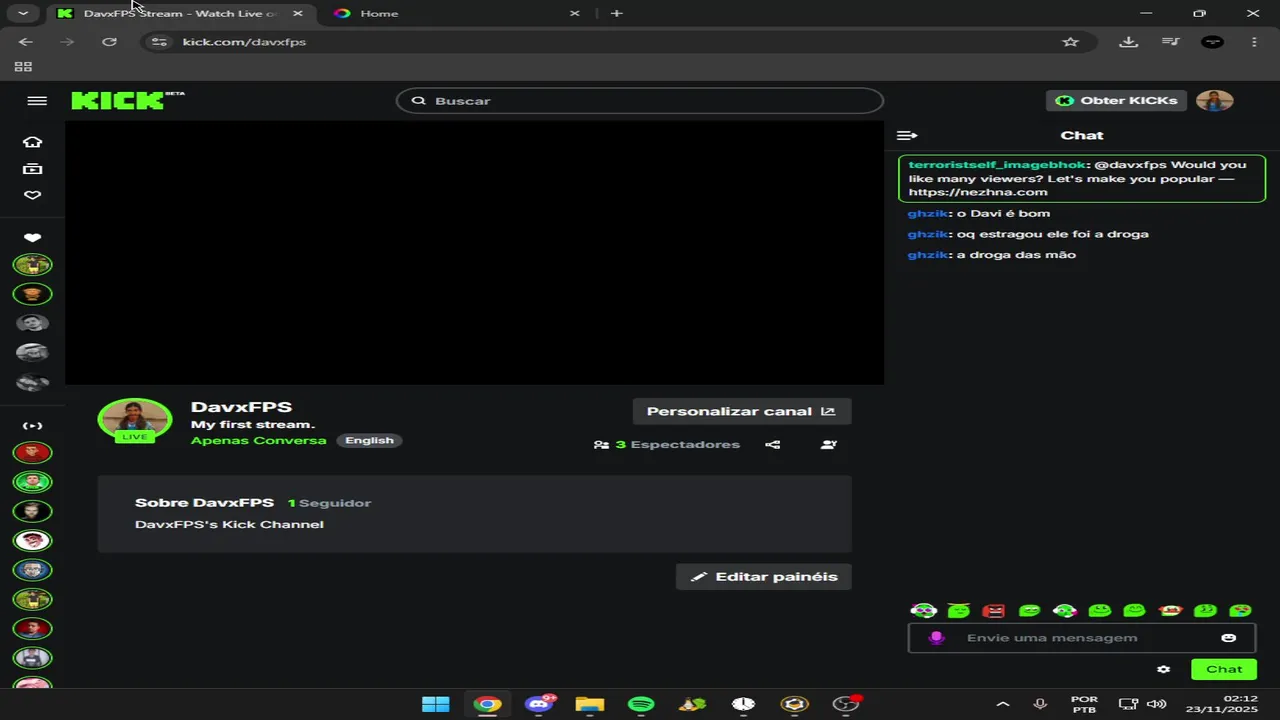Reload the page
This screenshot has width=1280, height=720.
click(110, 42)
